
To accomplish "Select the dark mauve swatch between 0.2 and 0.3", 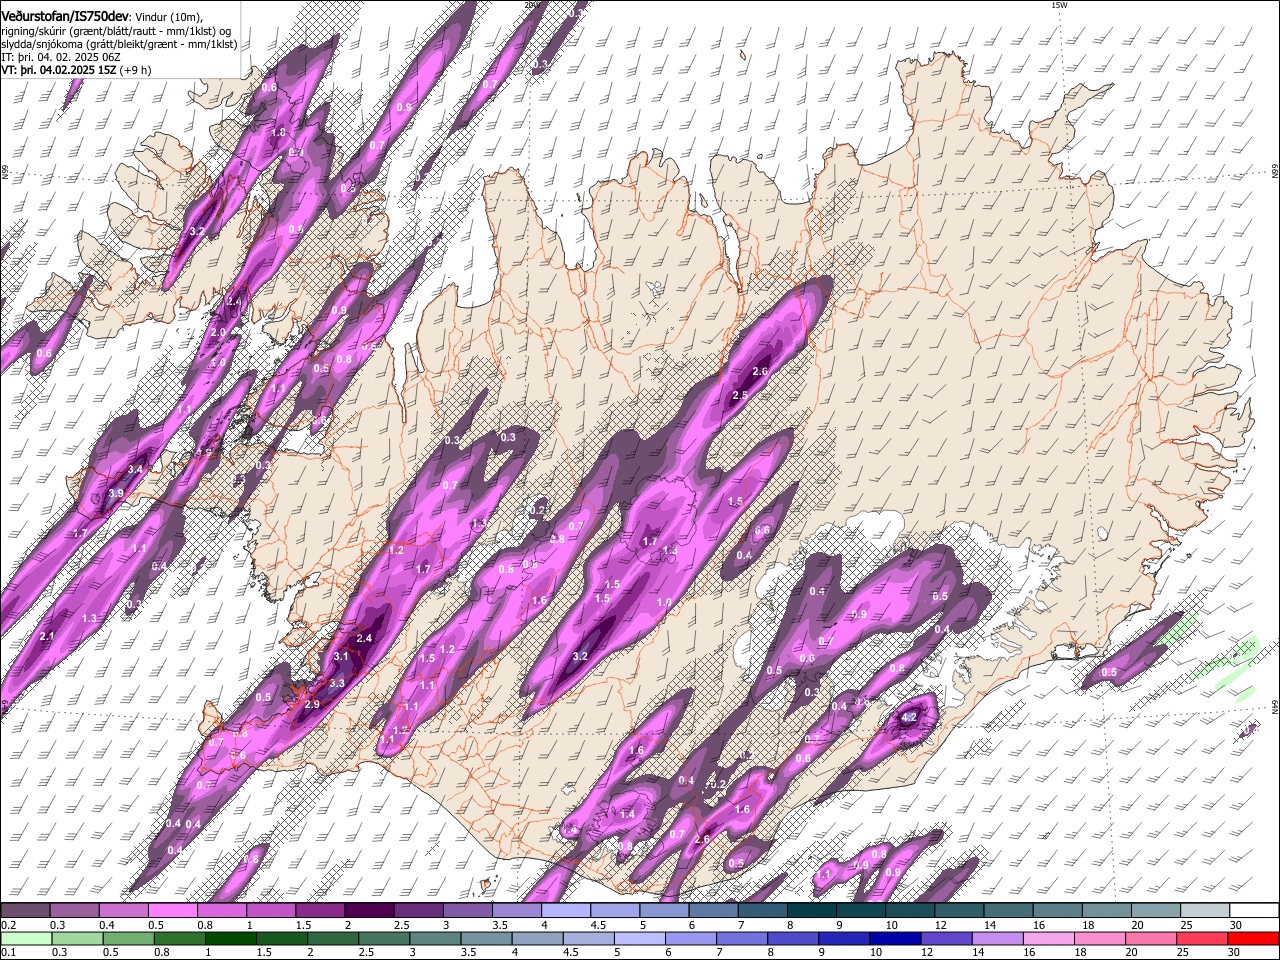I will click(25, 910).
